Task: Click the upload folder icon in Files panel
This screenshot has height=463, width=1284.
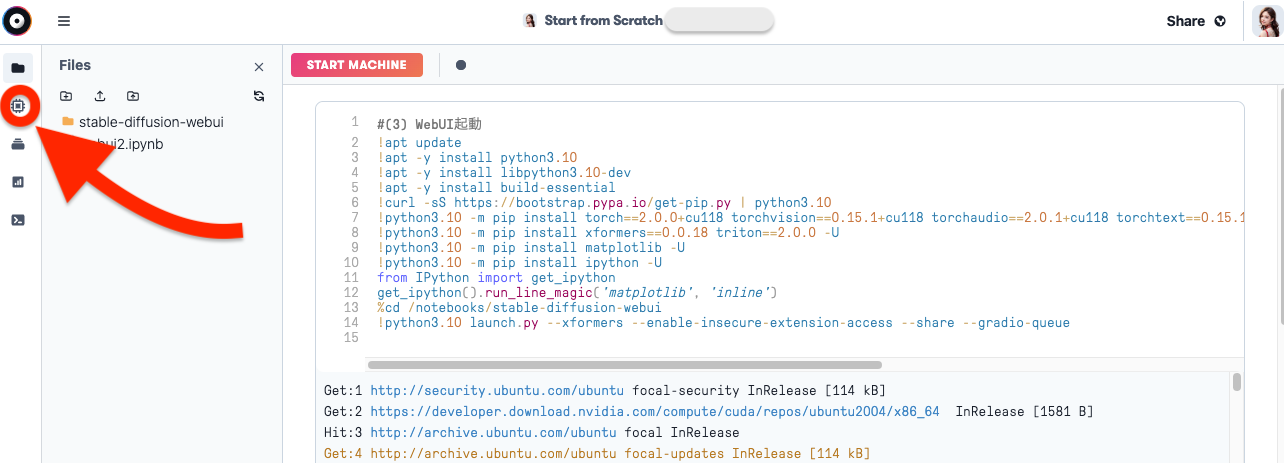Action: click(133, 96)
